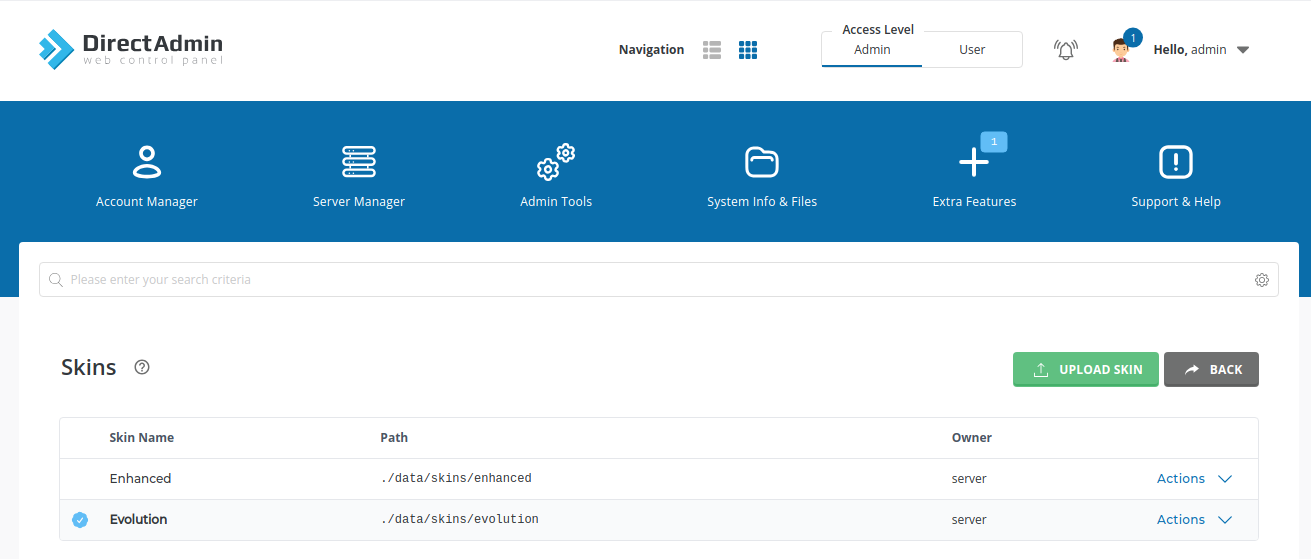The height and width of the screenshot is (559, 1311).
Task: Switch navigation to grid view icon
Action: [748, 50]
